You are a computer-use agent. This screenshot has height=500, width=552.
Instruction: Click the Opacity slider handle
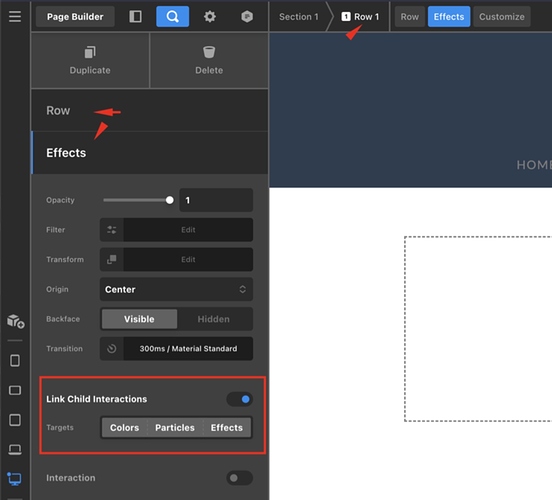click(x=170, y=200)
